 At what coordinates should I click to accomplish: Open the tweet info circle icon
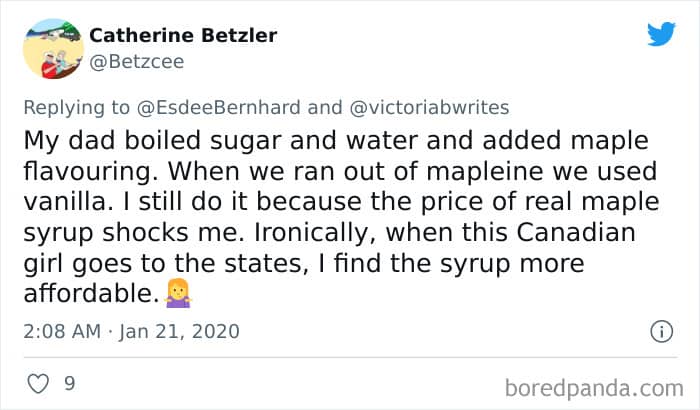tap(661, 330)
